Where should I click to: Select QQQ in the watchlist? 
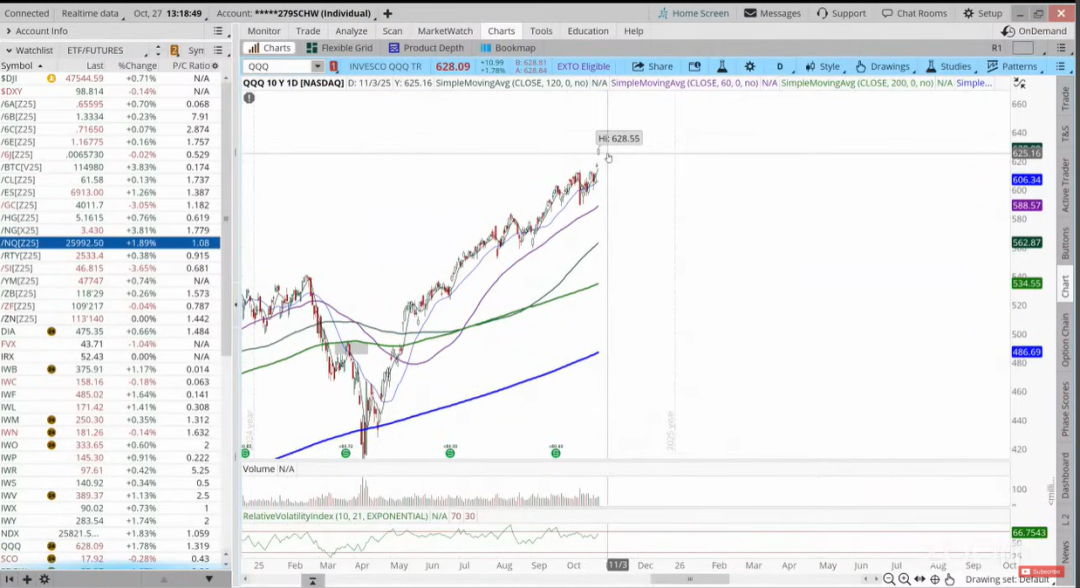110,546
